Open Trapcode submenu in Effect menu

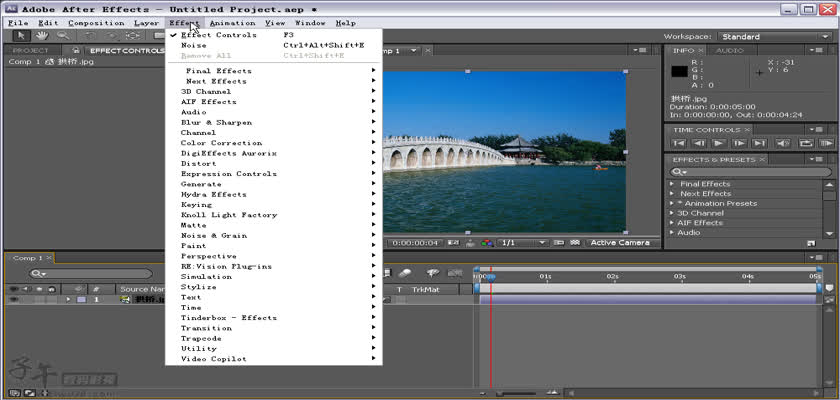point(273,338)
